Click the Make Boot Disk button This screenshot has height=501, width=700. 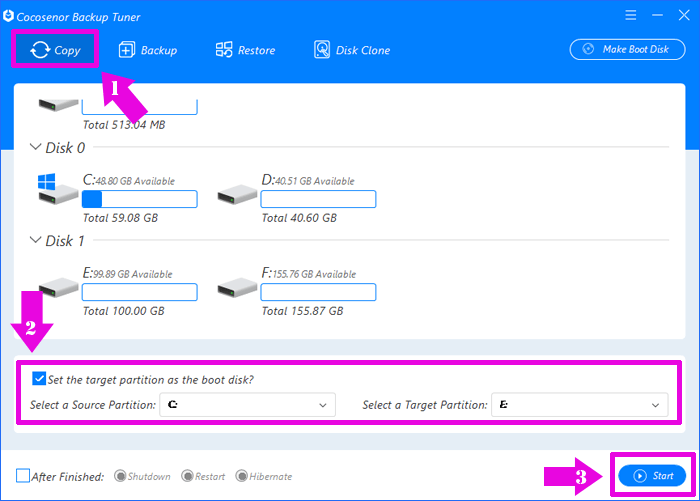[627, 49]
